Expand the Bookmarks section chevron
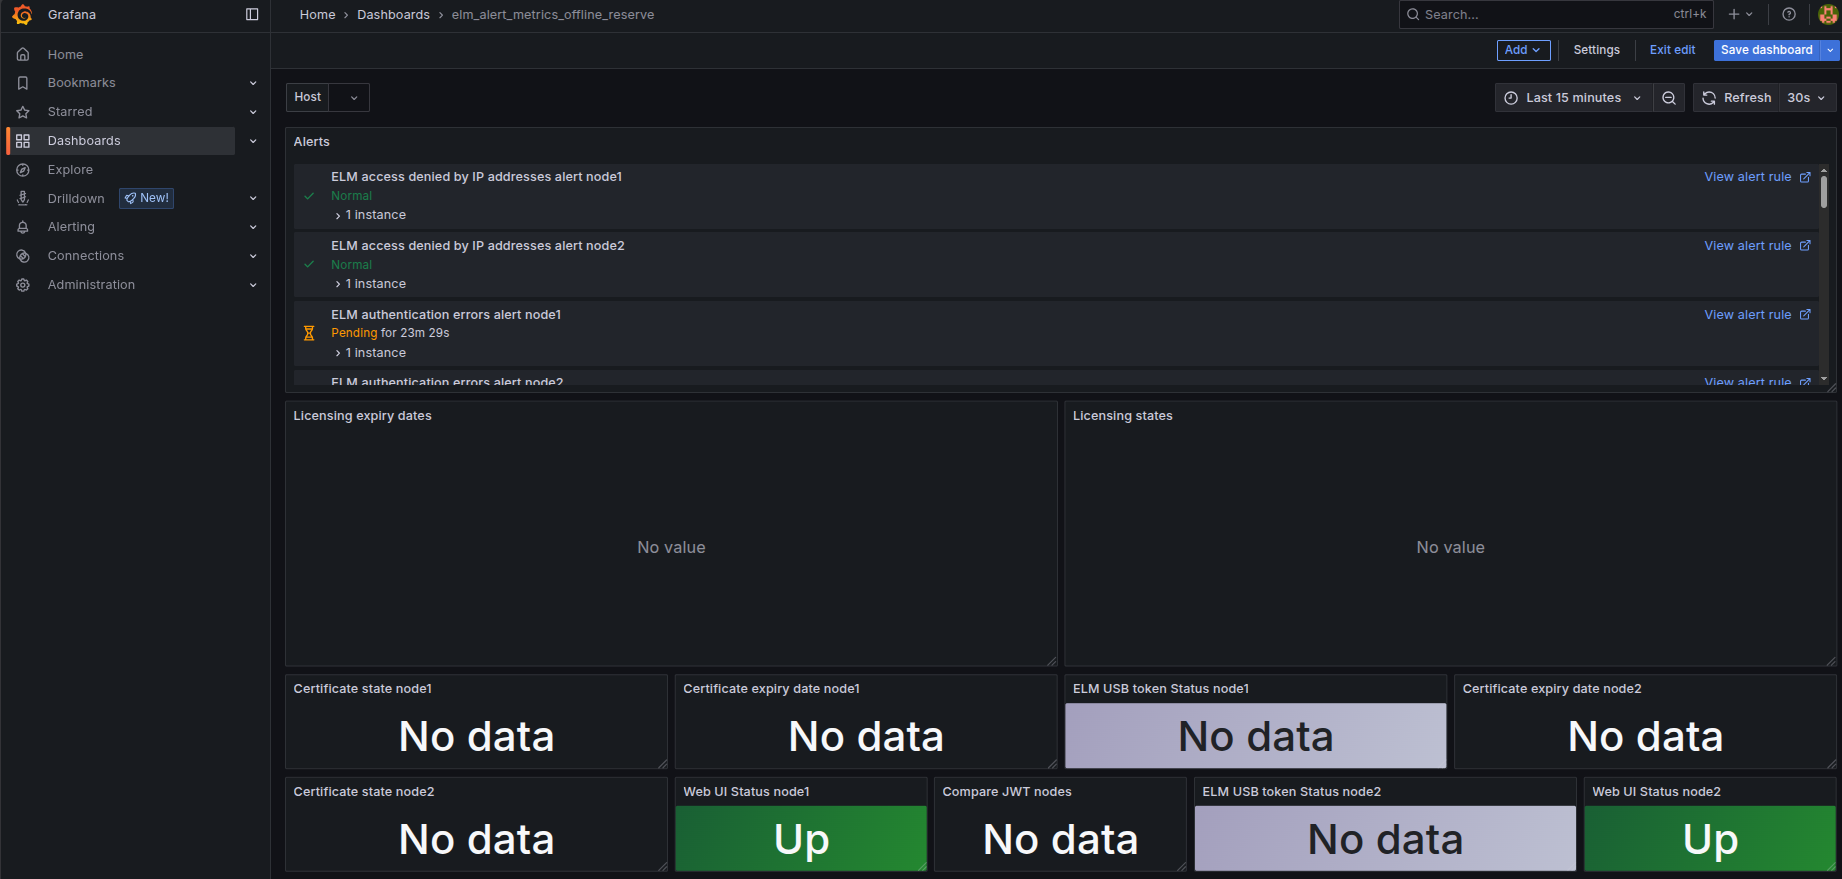Image resolution: width=1842 pixels, height=879 pixels. point(253,83)
